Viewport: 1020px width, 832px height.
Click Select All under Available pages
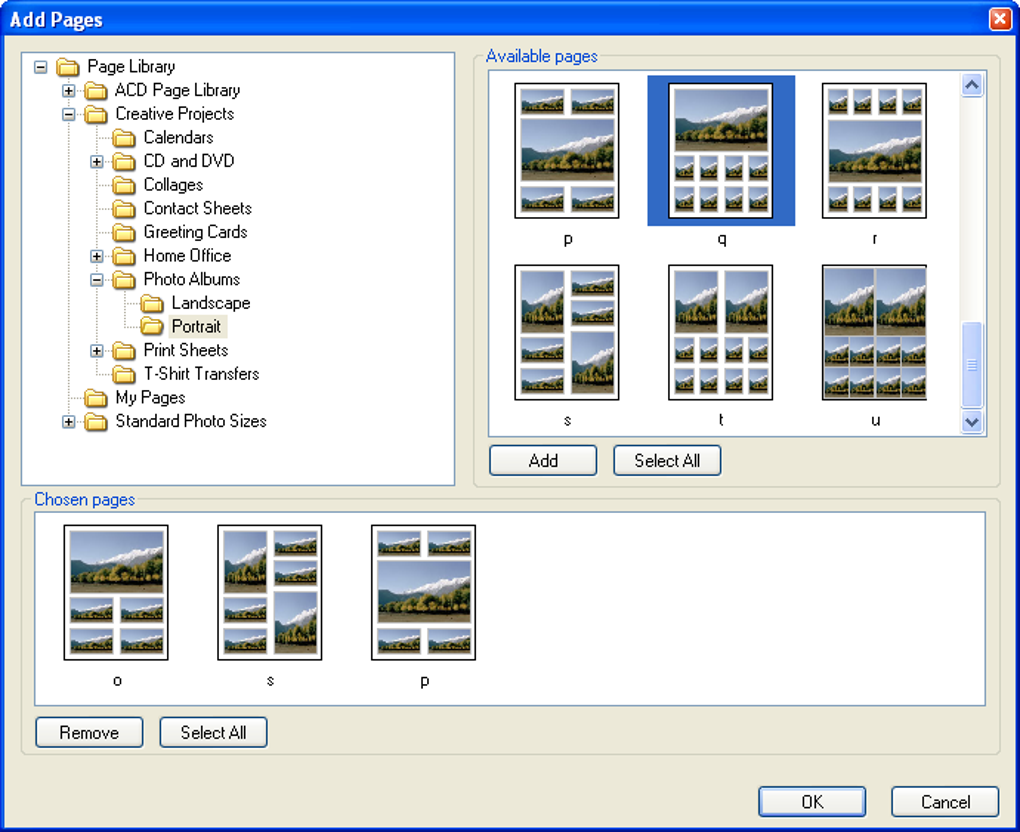[667, 461]
